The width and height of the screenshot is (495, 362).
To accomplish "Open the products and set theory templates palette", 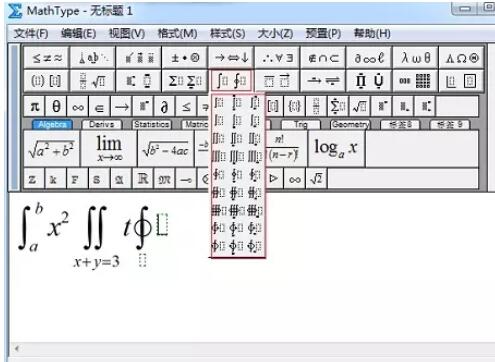I will click(369, 81).
